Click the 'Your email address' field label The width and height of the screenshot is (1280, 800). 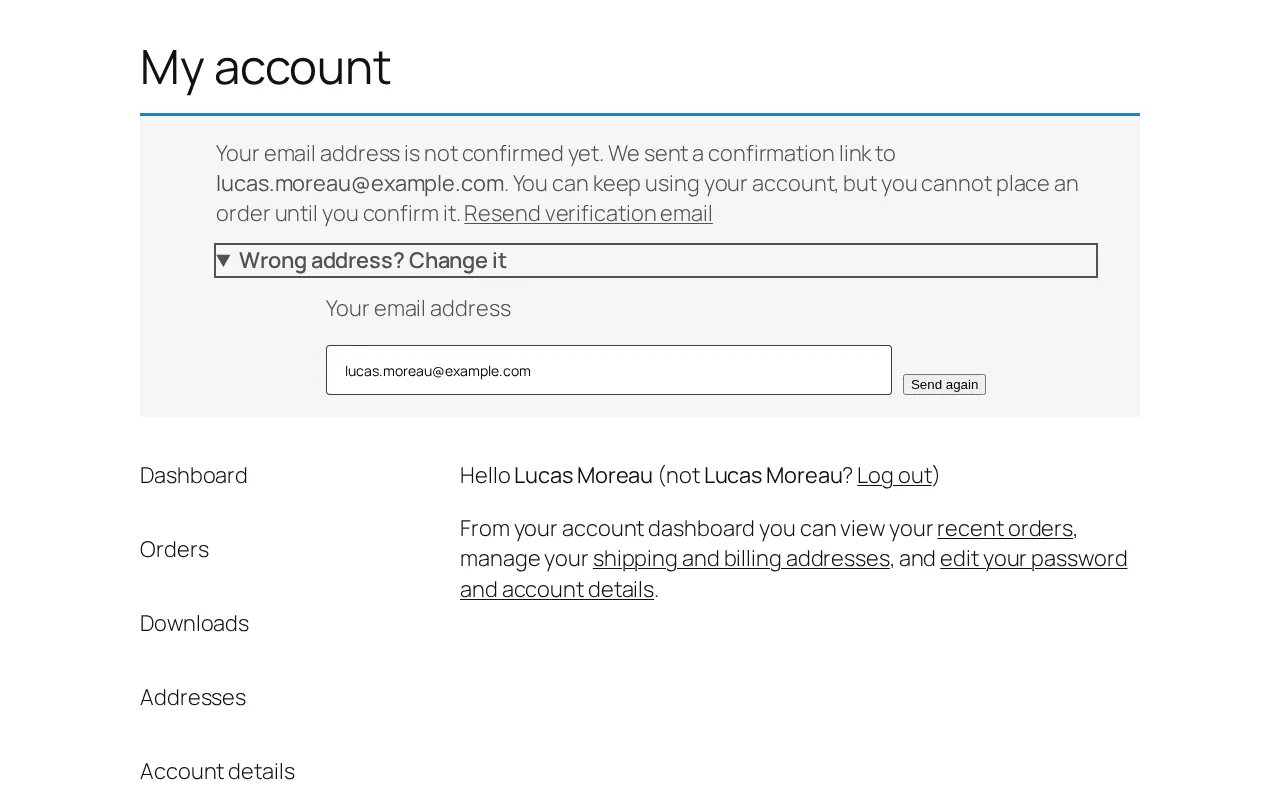coord(418,308)
